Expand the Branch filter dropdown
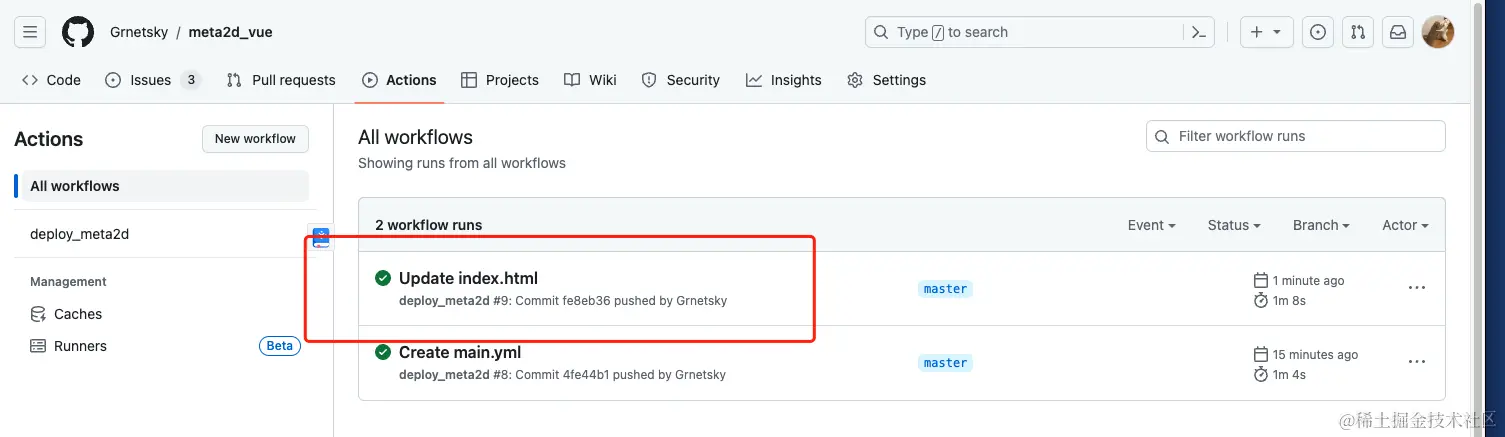This screenshot has width=1505, height=437. 1321,225
